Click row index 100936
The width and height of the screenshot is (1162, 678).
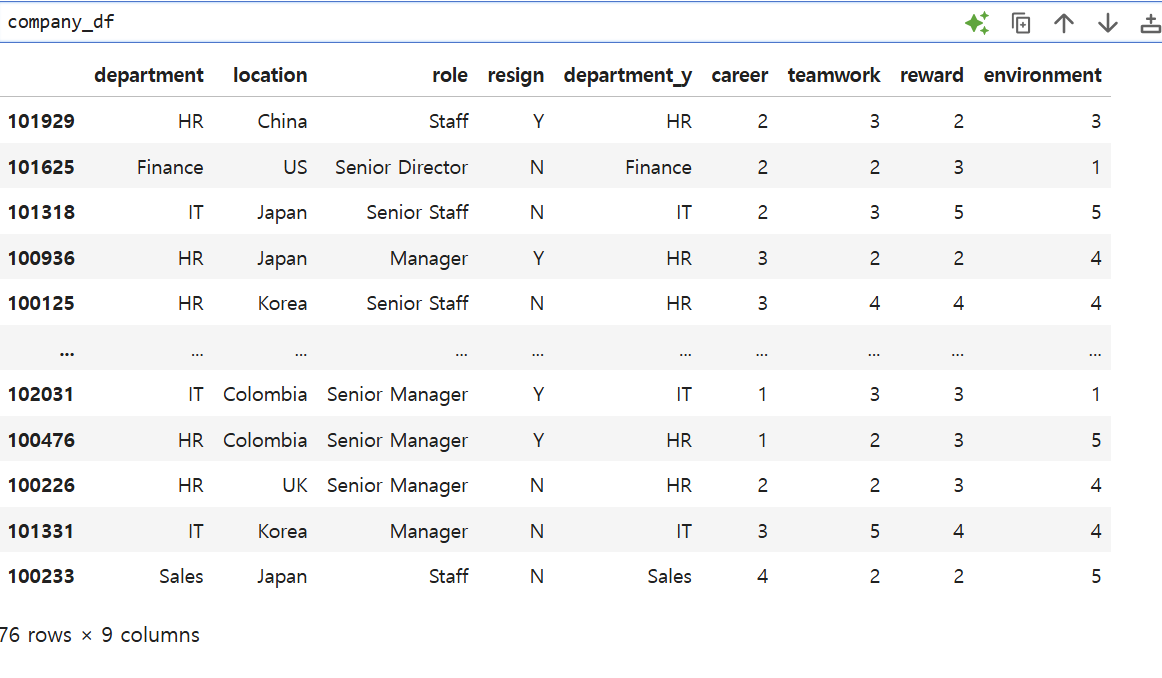click(x=42, y=259)
